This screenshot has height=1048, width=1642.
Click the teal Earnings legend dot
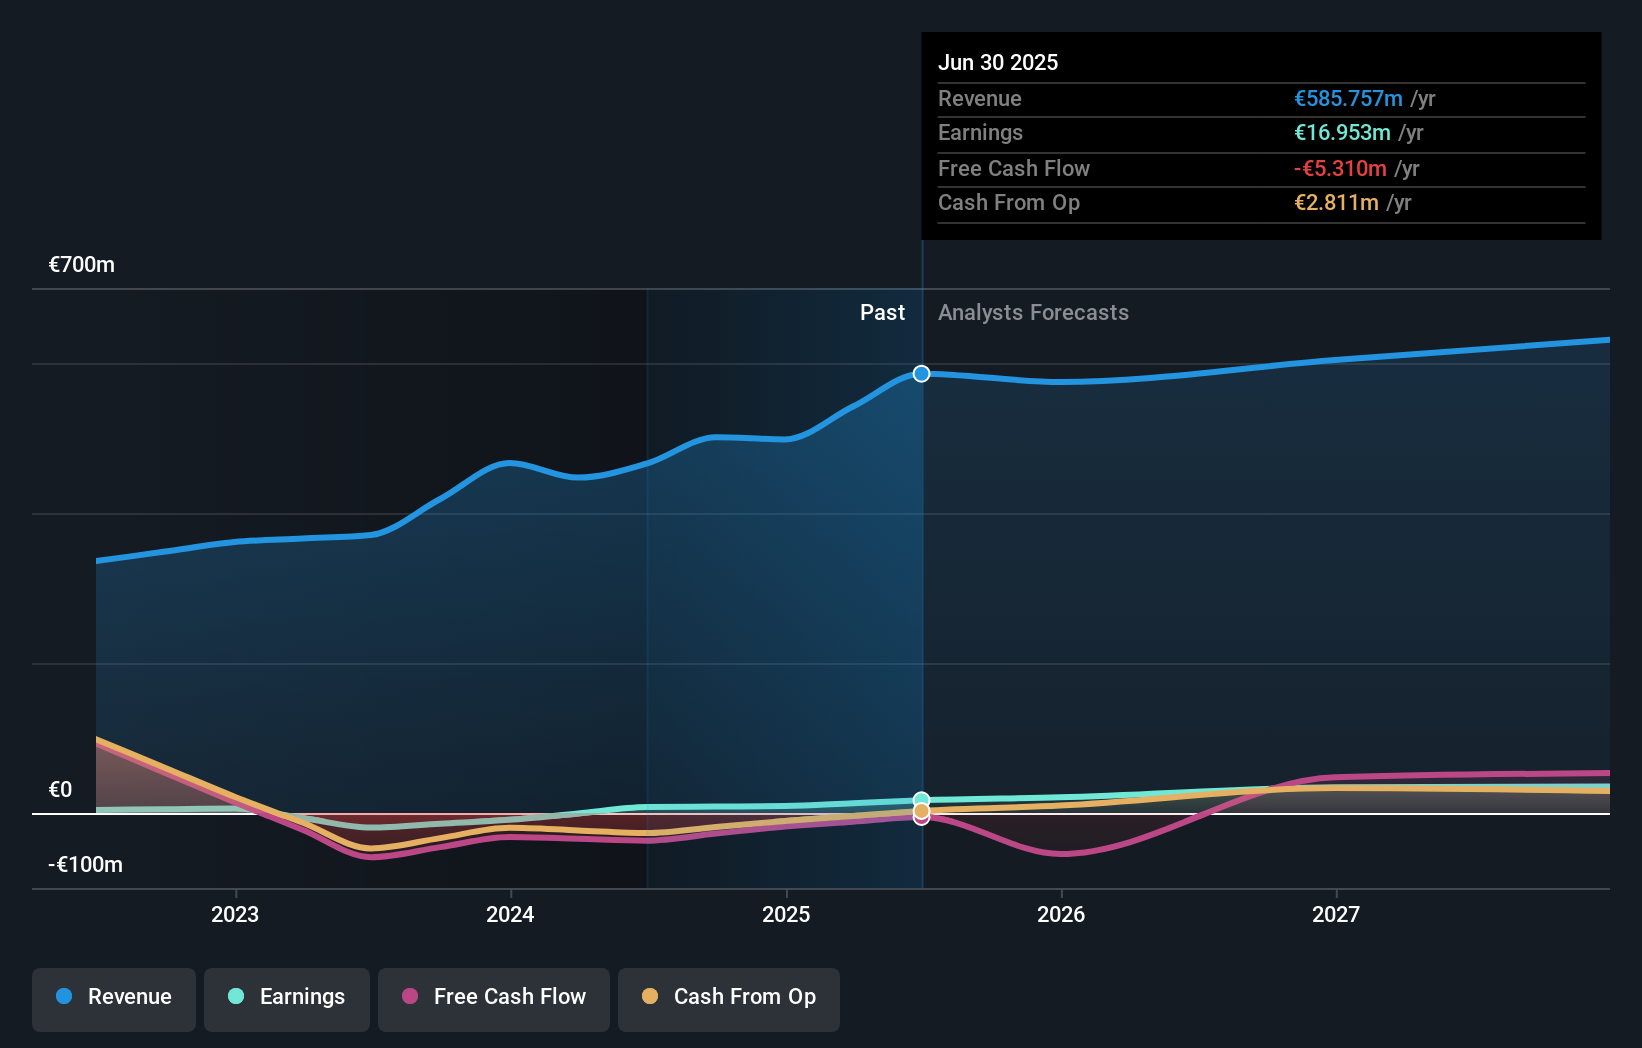[236, 996]
